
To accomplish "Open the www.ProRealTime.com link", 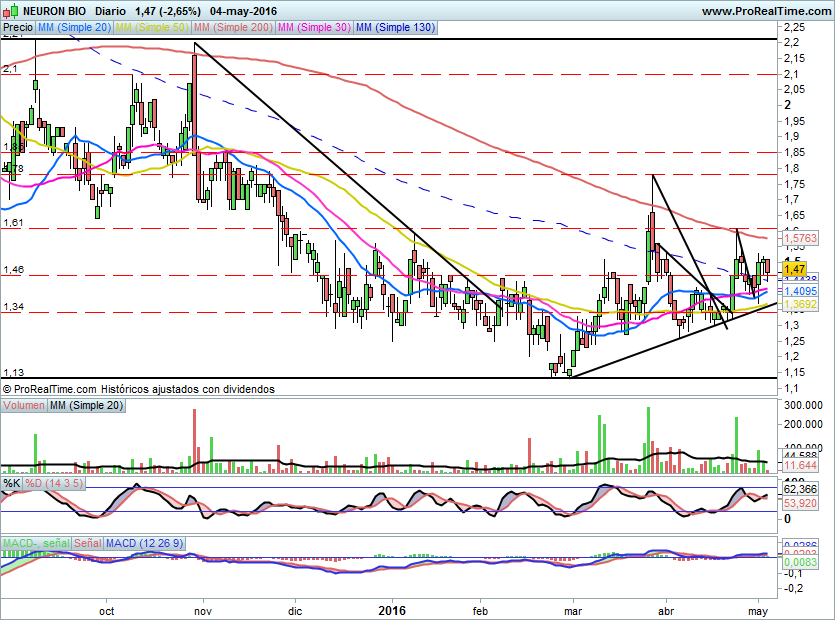I will tap(766, 11).
